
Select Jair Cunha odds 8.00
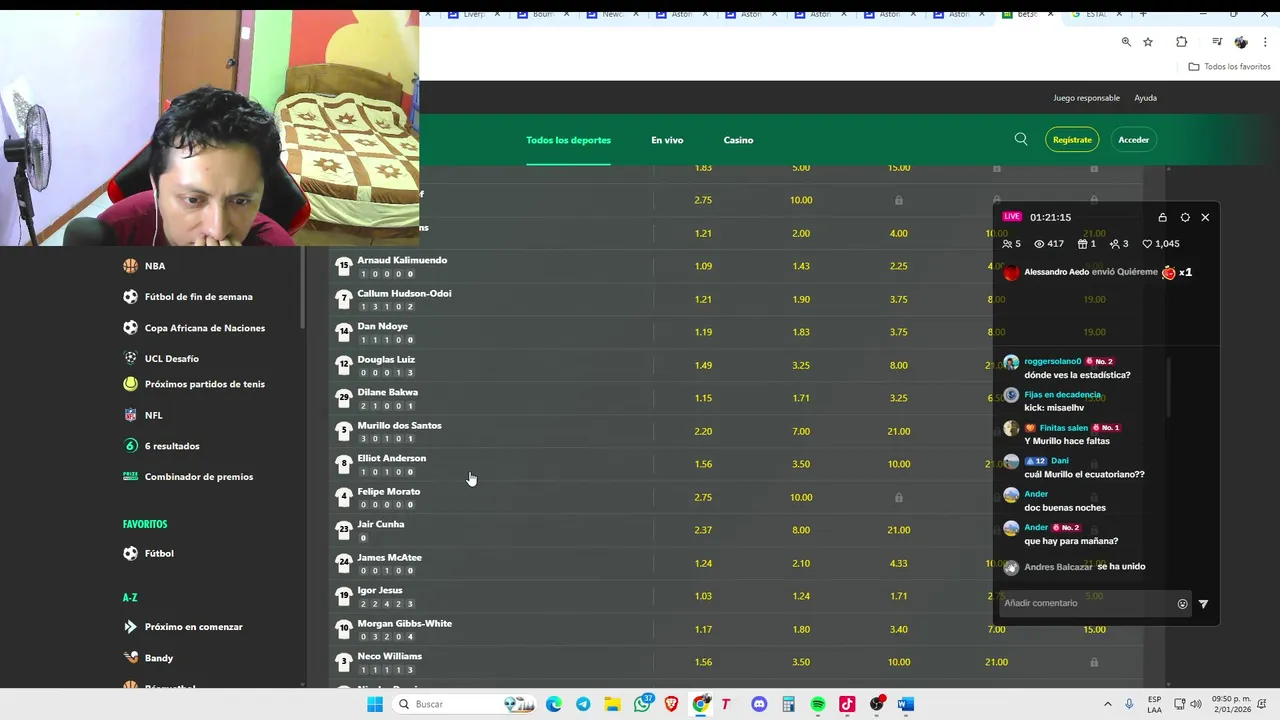pyautogui.click(x=801, y=530)
